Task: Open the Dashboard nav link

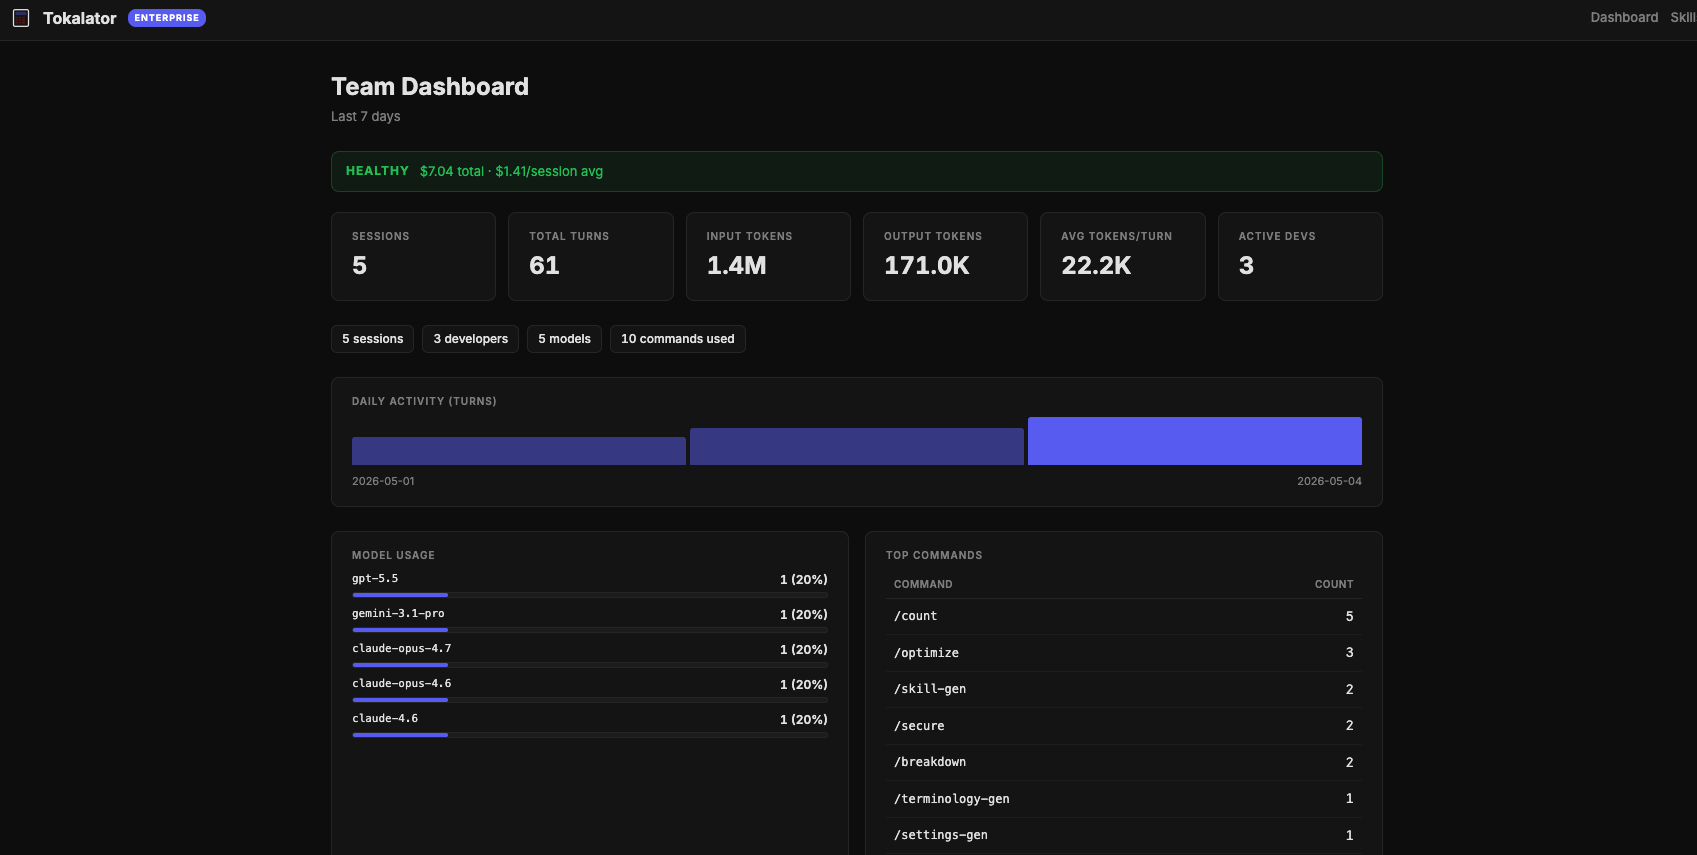Action: [1624, 18]
